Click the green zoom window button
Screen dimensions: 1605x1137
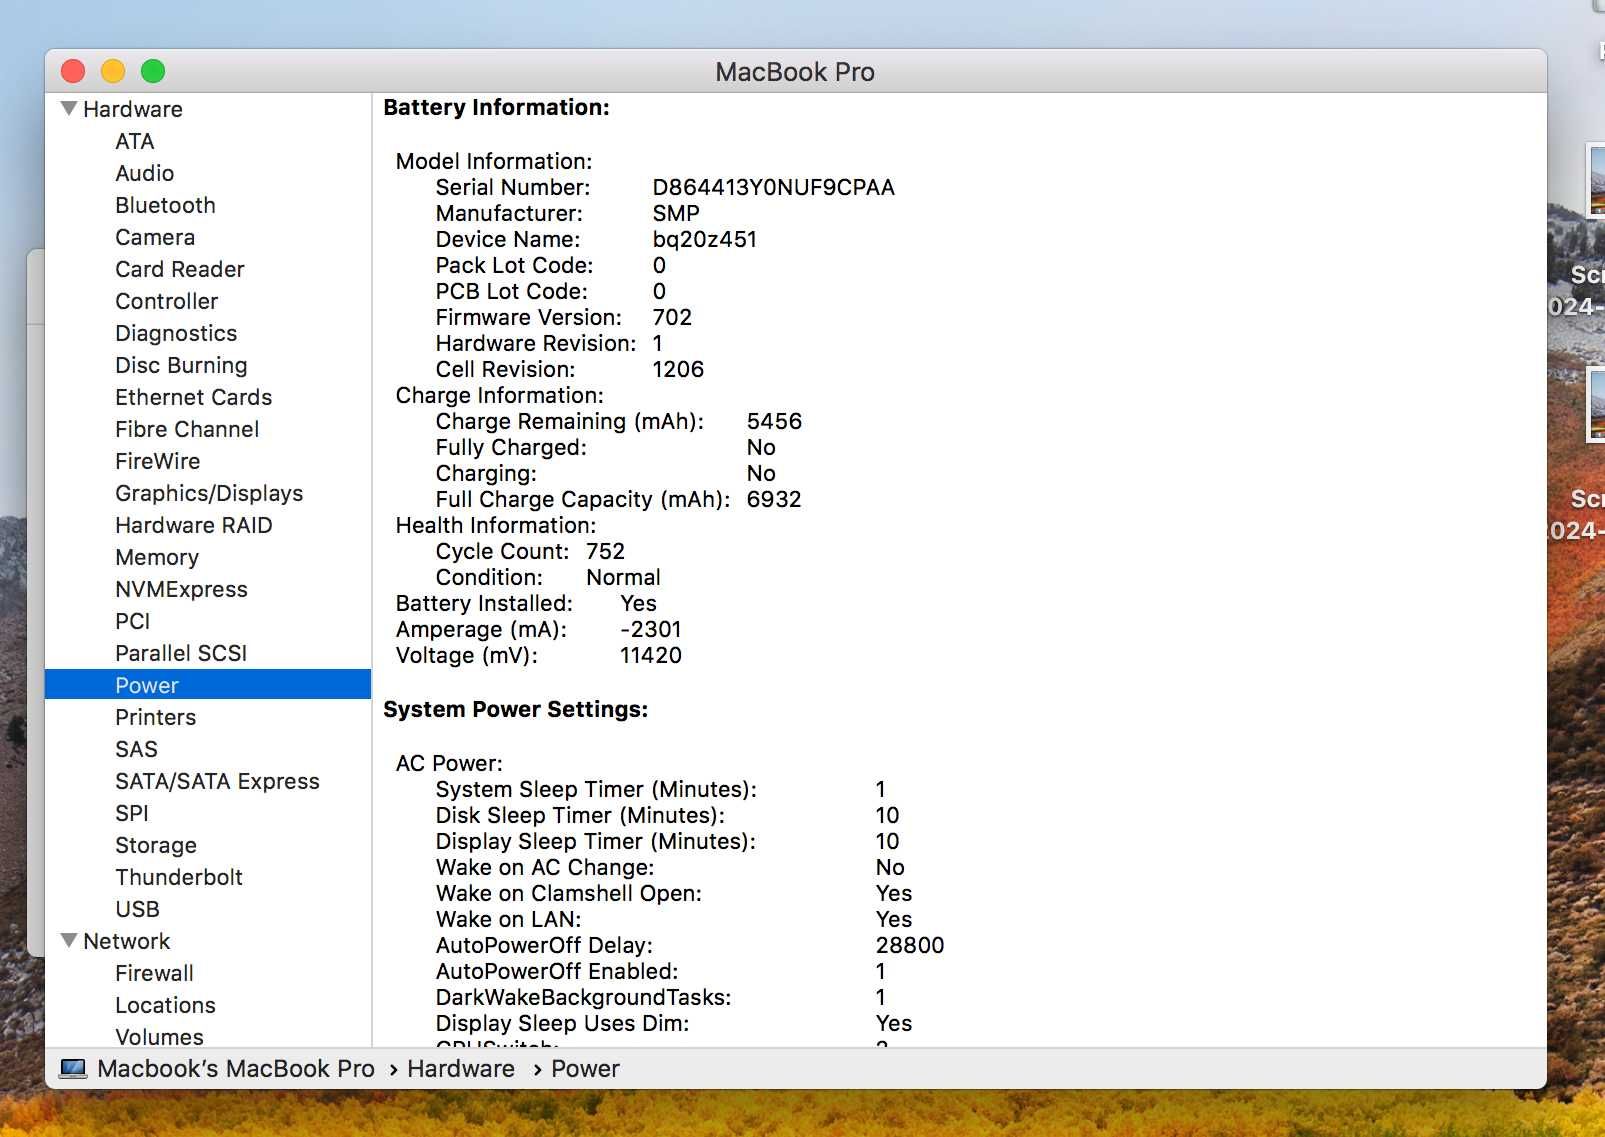coord(153,71)
